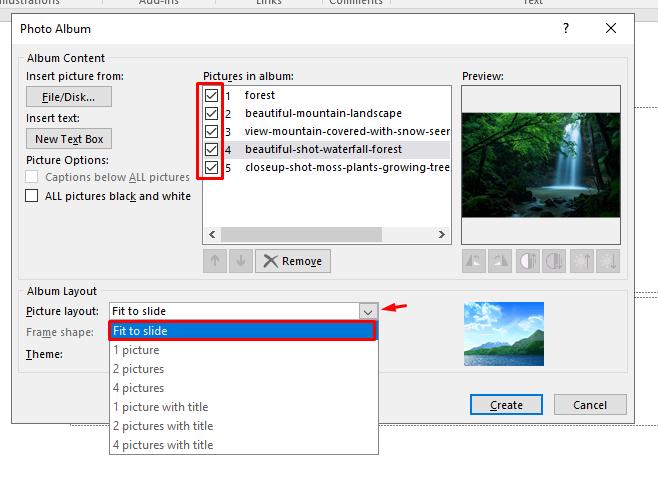Screen dimensions: 658x483
Task: Click the increase brightness icon under Preview
Action: point(582,261)
